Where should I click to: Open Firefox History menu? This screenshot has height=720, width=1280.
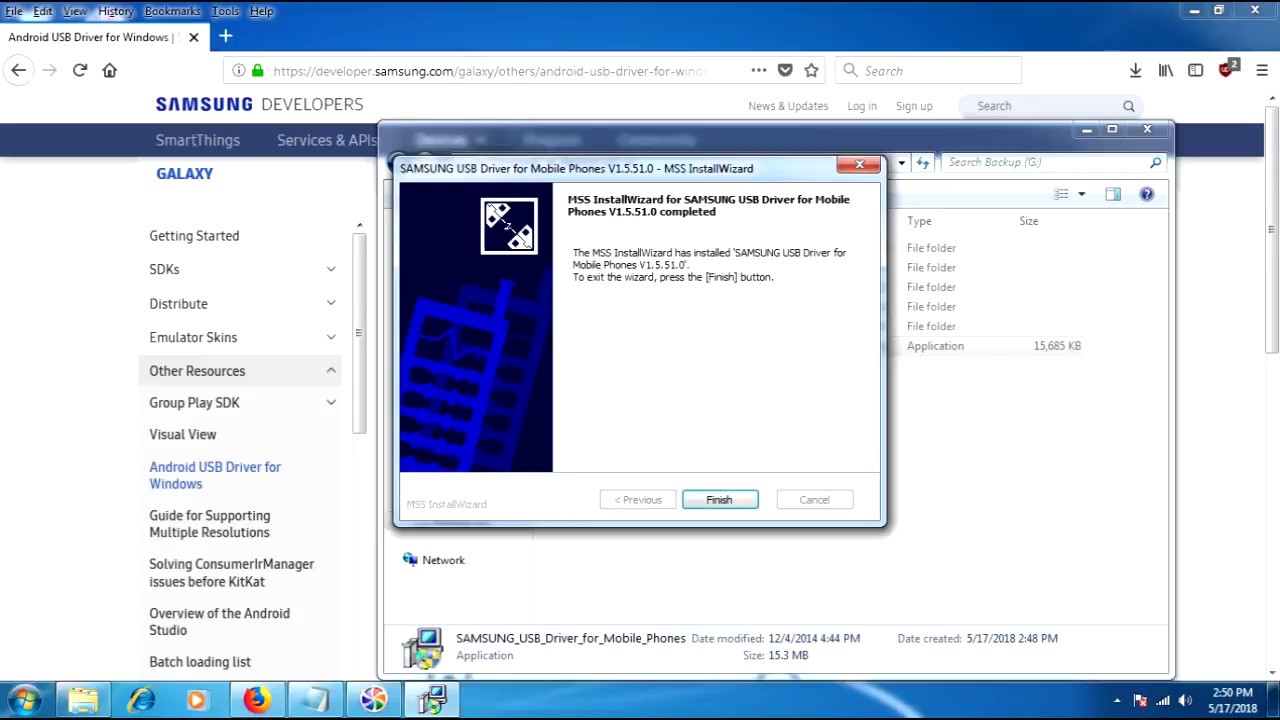115,11
